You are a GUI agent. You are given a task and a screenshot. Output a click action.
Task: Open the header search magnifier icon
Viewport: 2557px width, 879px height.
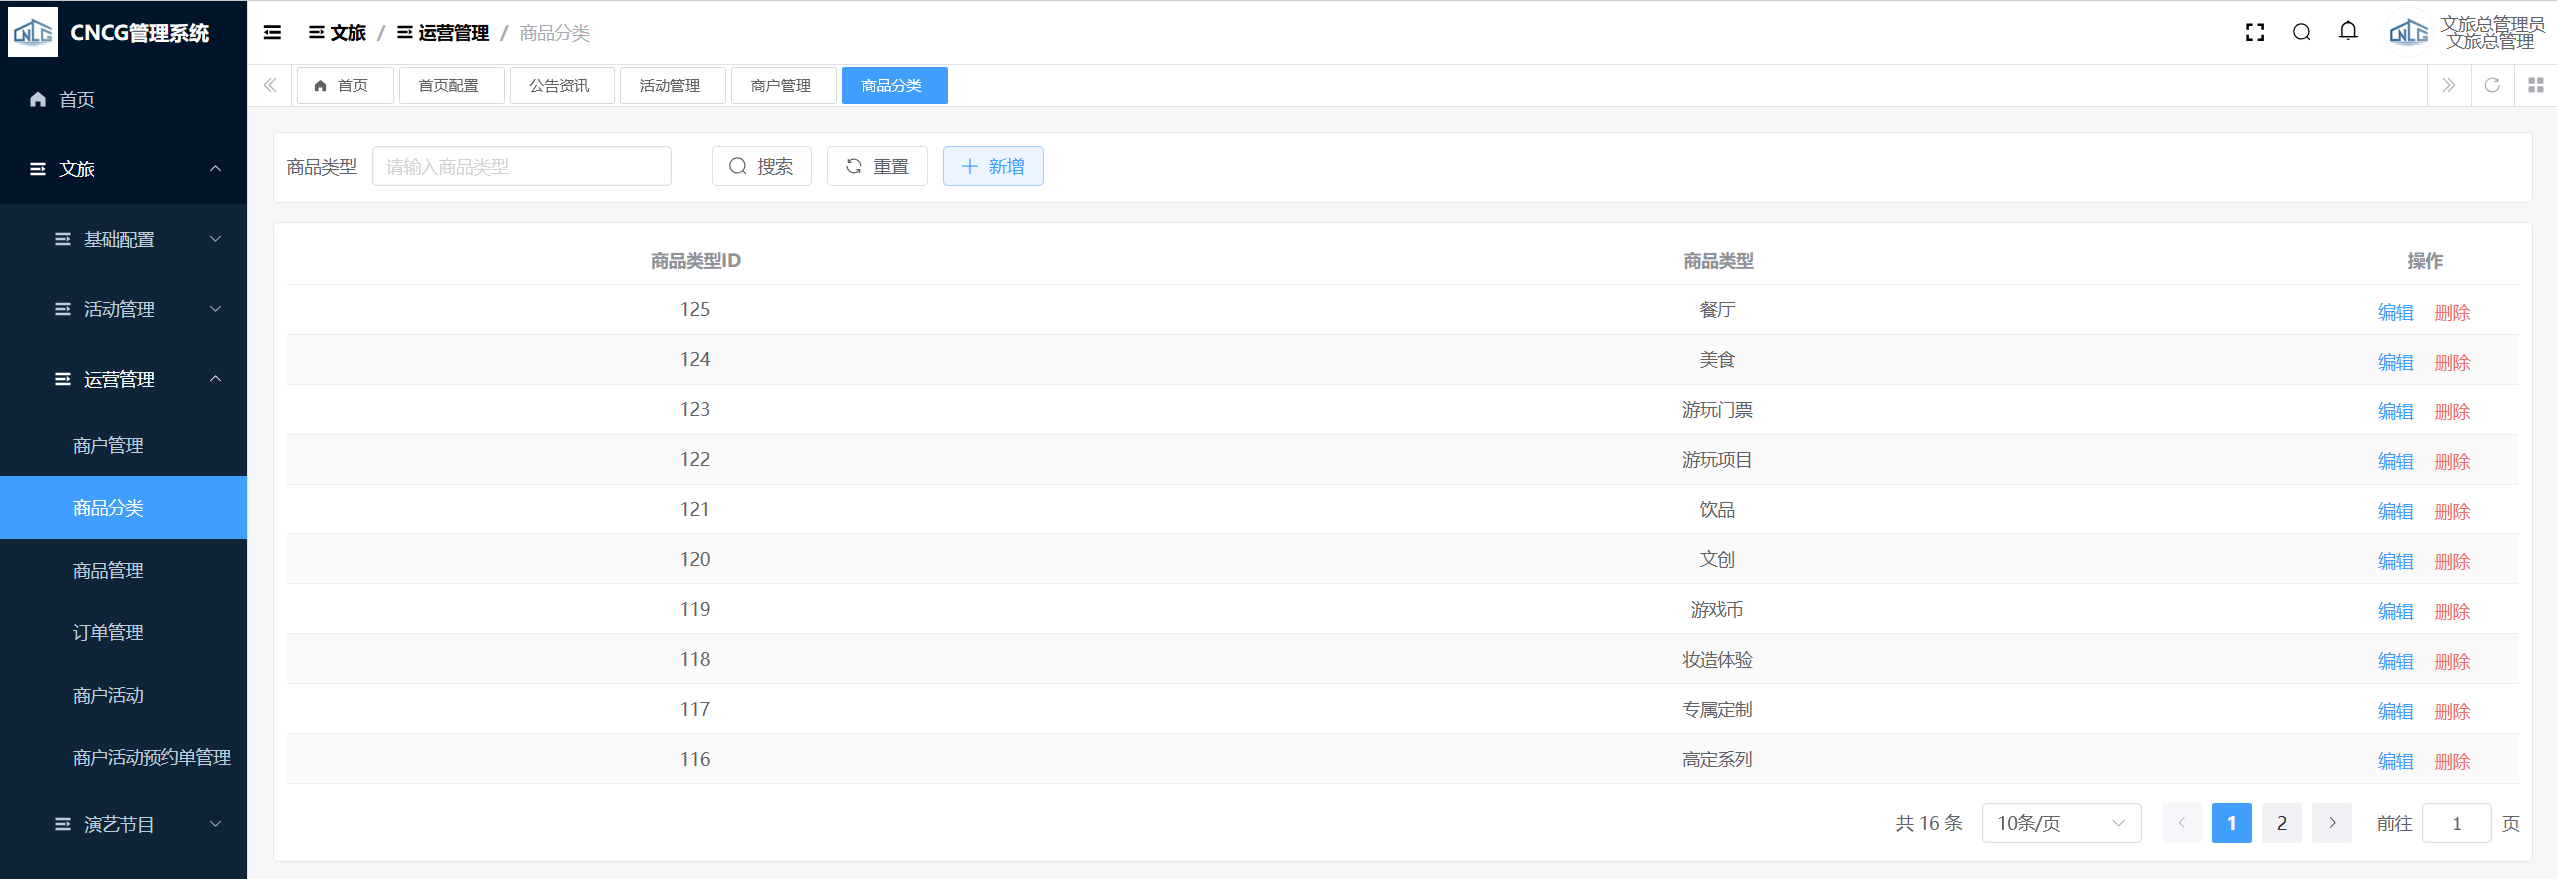pyautogui.click(x=2301, y=33)
